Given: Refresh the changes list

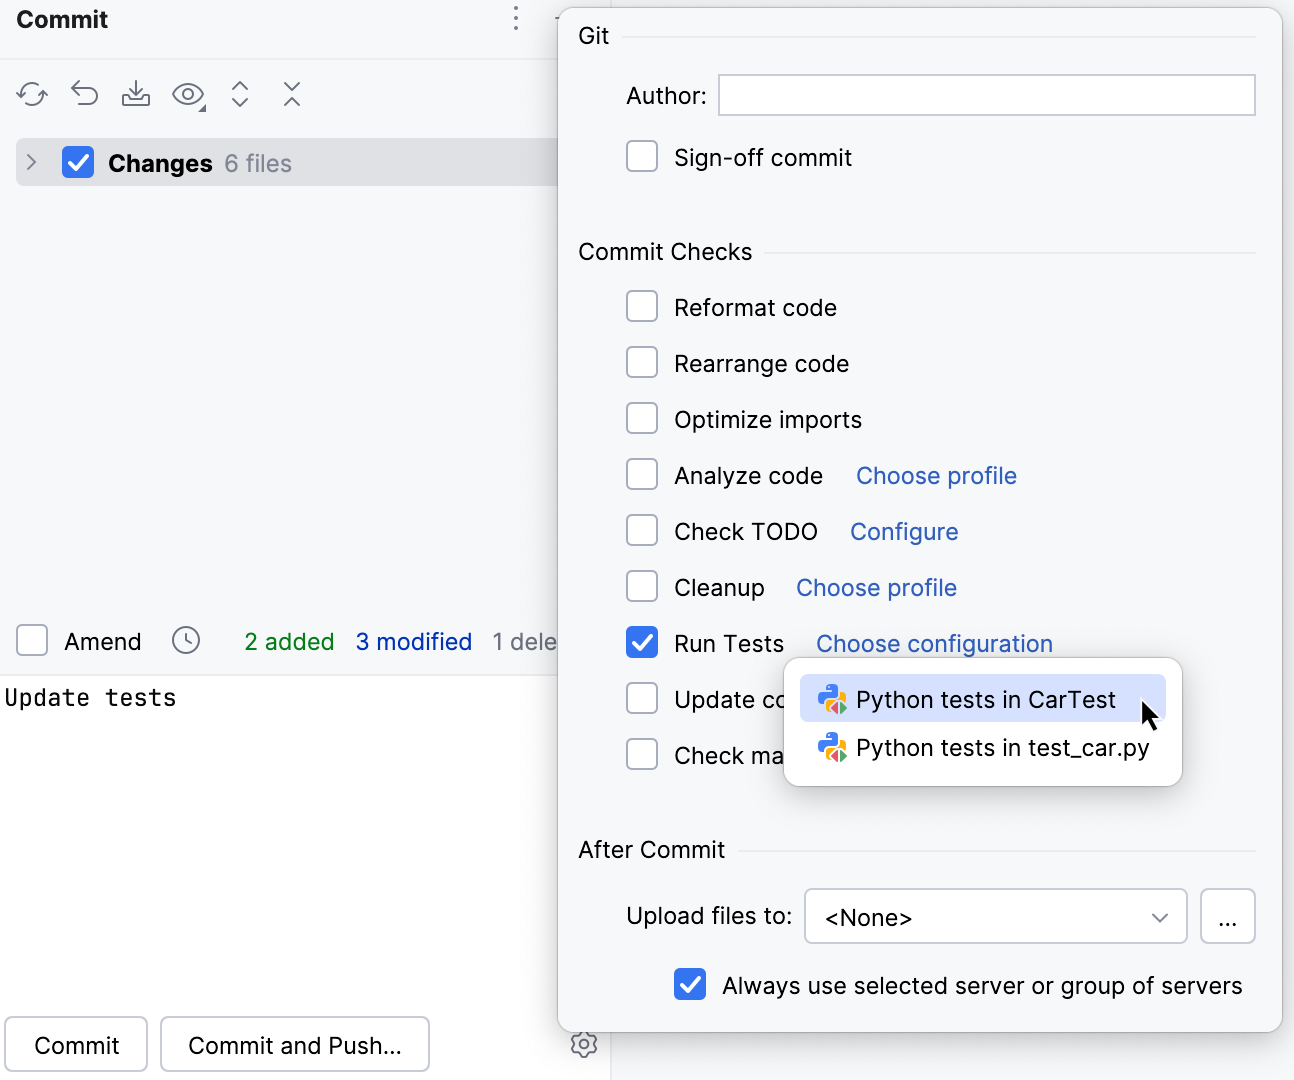Looking at the screenshot, I should click(x=31, y=93).
